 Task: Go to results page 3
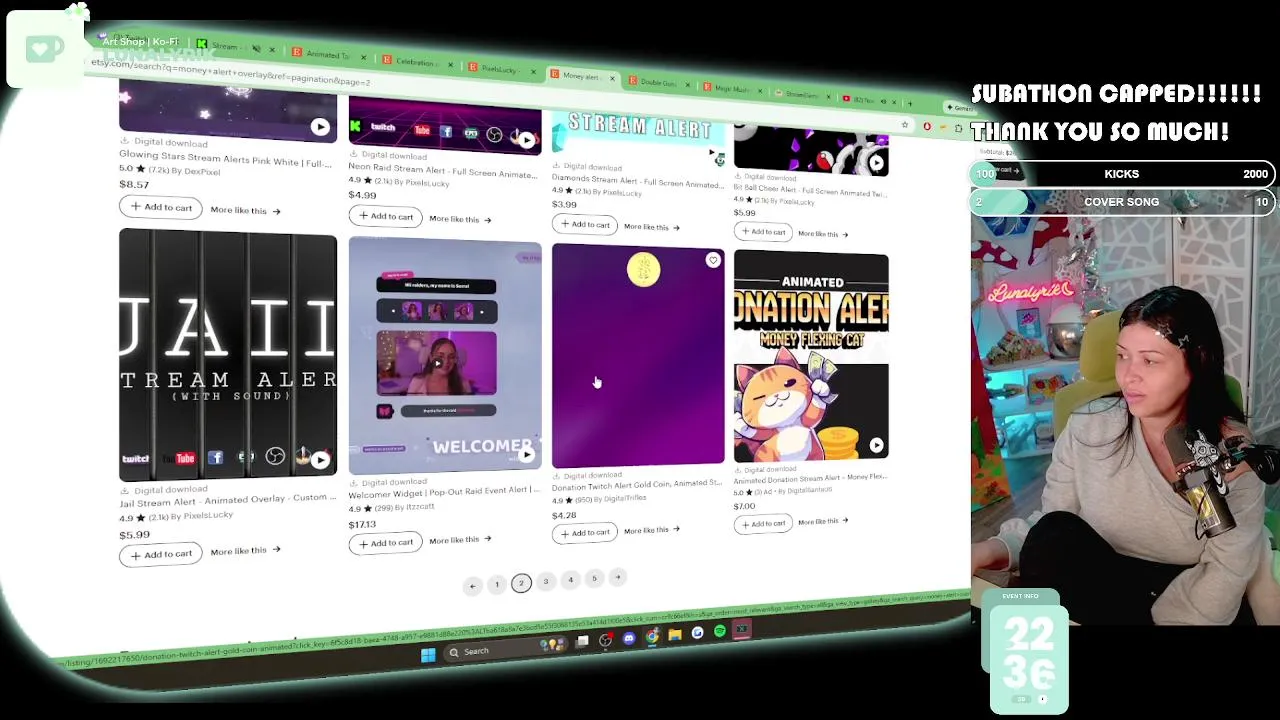(546, 581)
